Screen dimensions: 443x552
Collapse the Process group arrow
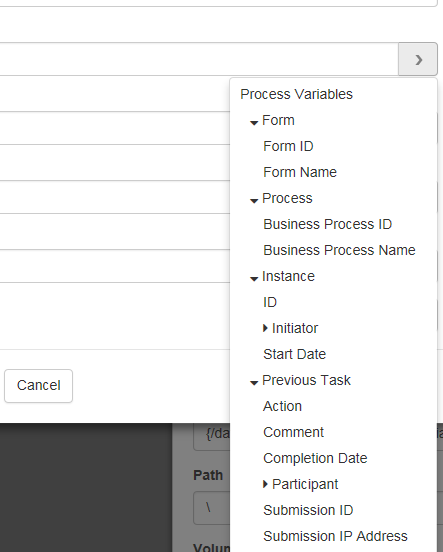point(254,200)
